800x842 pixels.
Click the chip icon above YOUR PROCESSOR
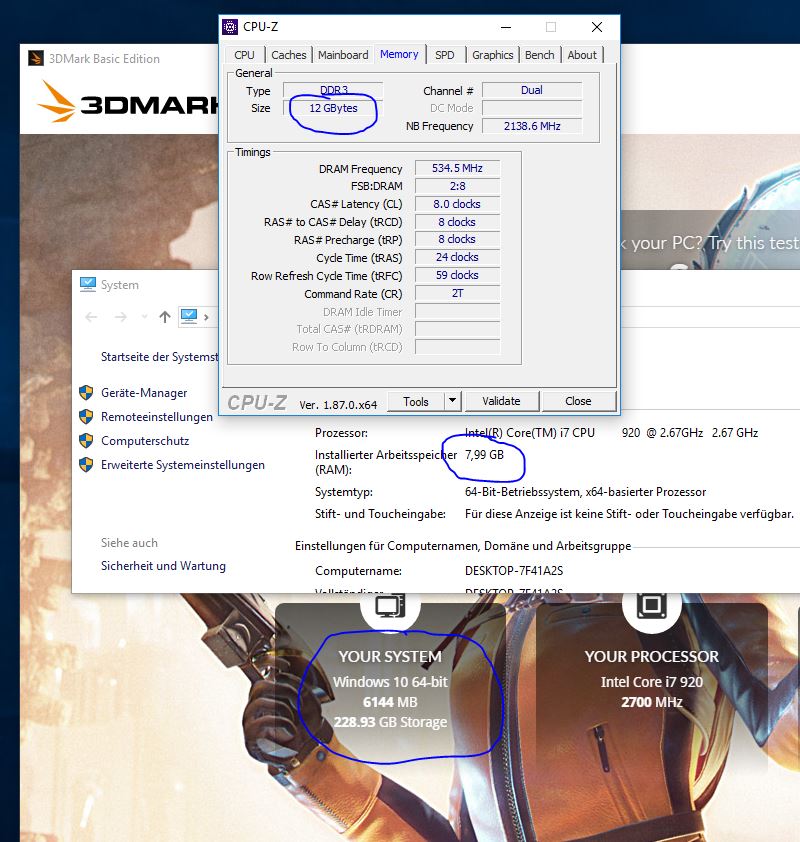pyautogui.click(x=652, y=607)
